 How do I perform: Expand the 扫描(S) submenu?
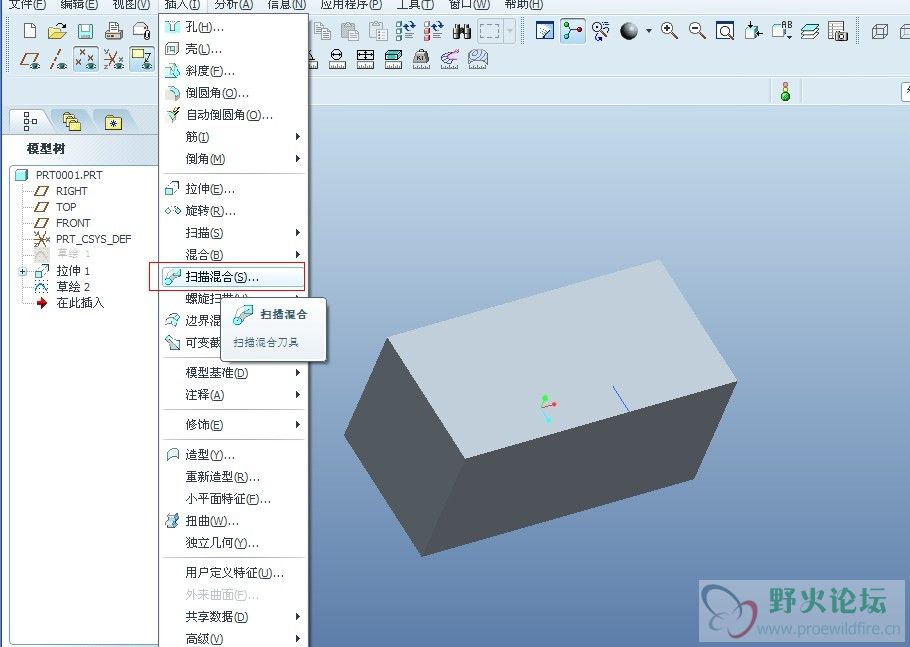[298, 233]
